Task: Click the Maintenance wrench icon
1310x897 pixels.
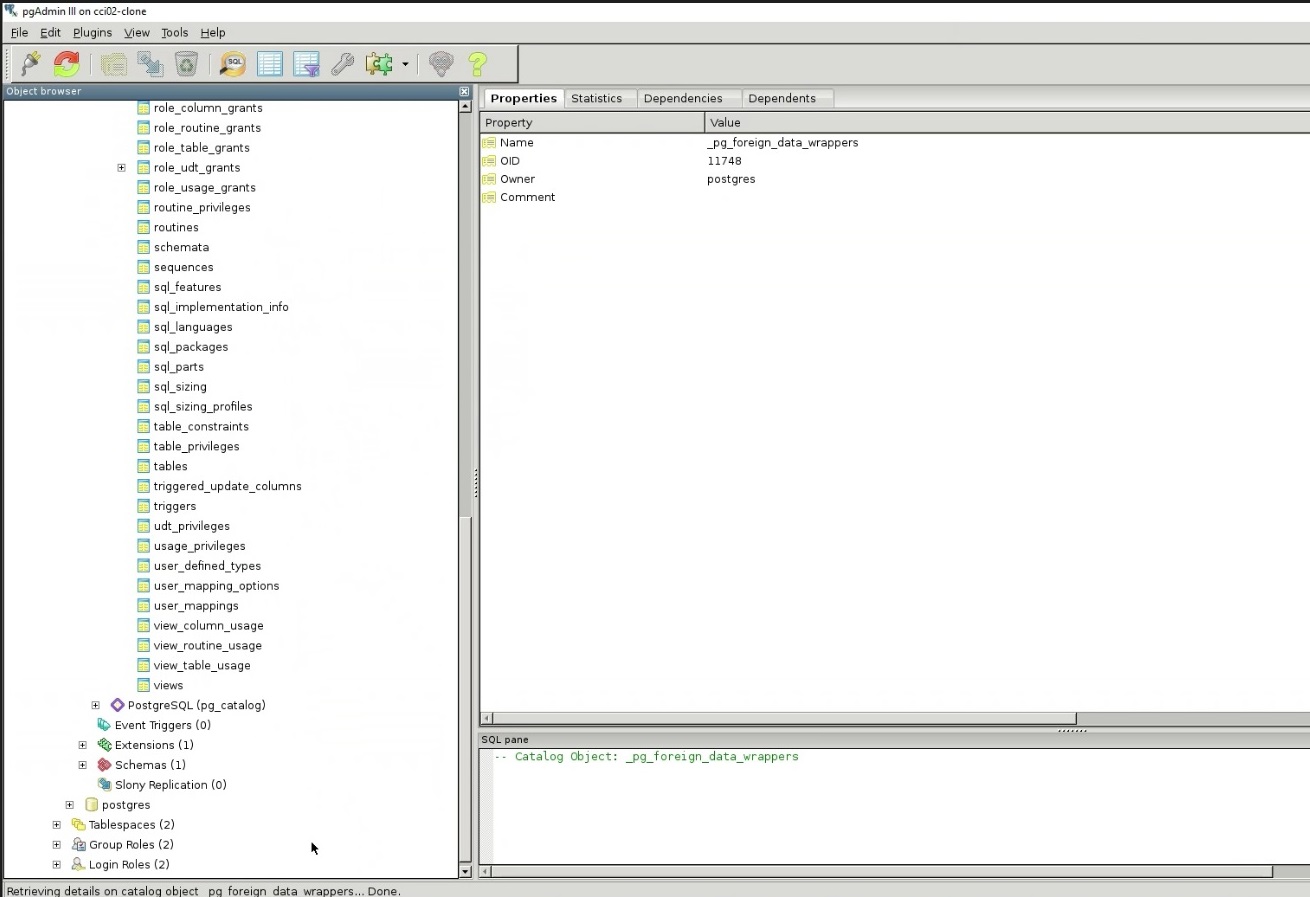Action: [342, 63]
